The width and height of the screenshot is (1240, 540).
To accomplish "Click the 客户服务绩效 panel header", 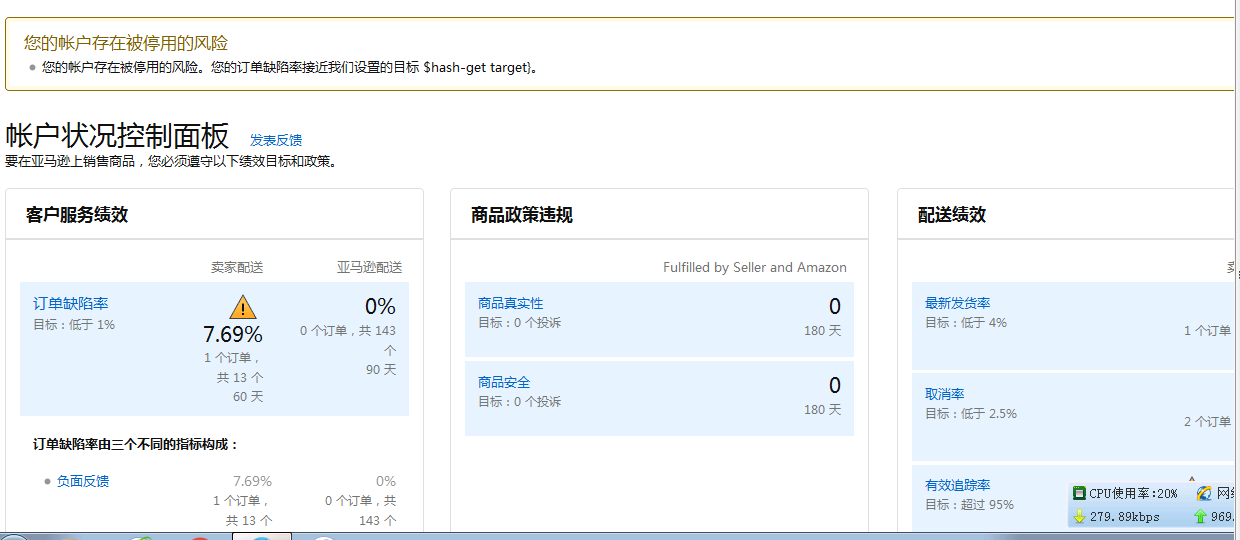I will point(77,215).
